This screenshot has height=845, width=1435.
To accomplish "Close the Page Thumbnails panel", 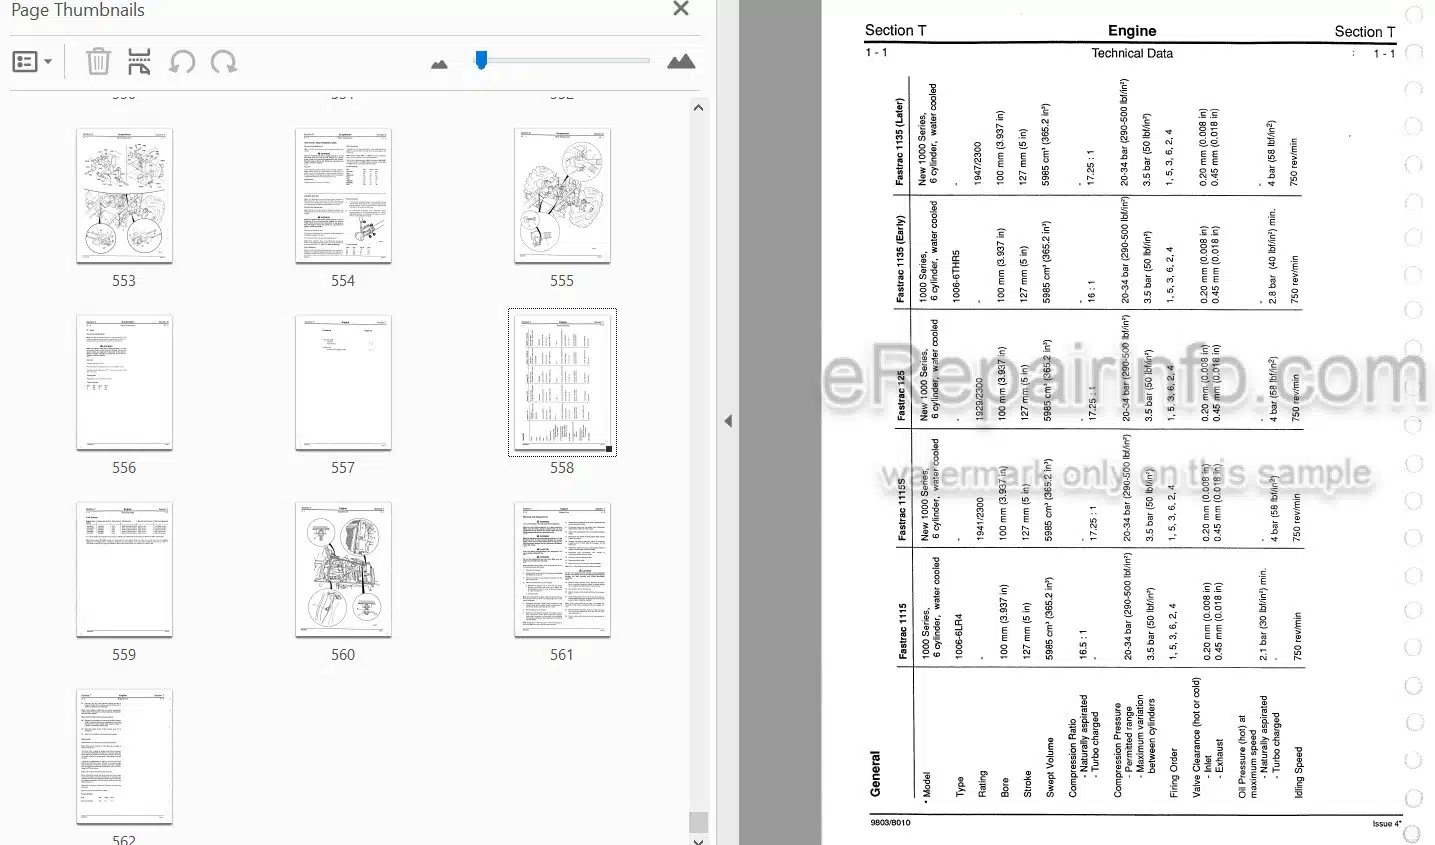I will pyautogui.click(x=681, y=9).
